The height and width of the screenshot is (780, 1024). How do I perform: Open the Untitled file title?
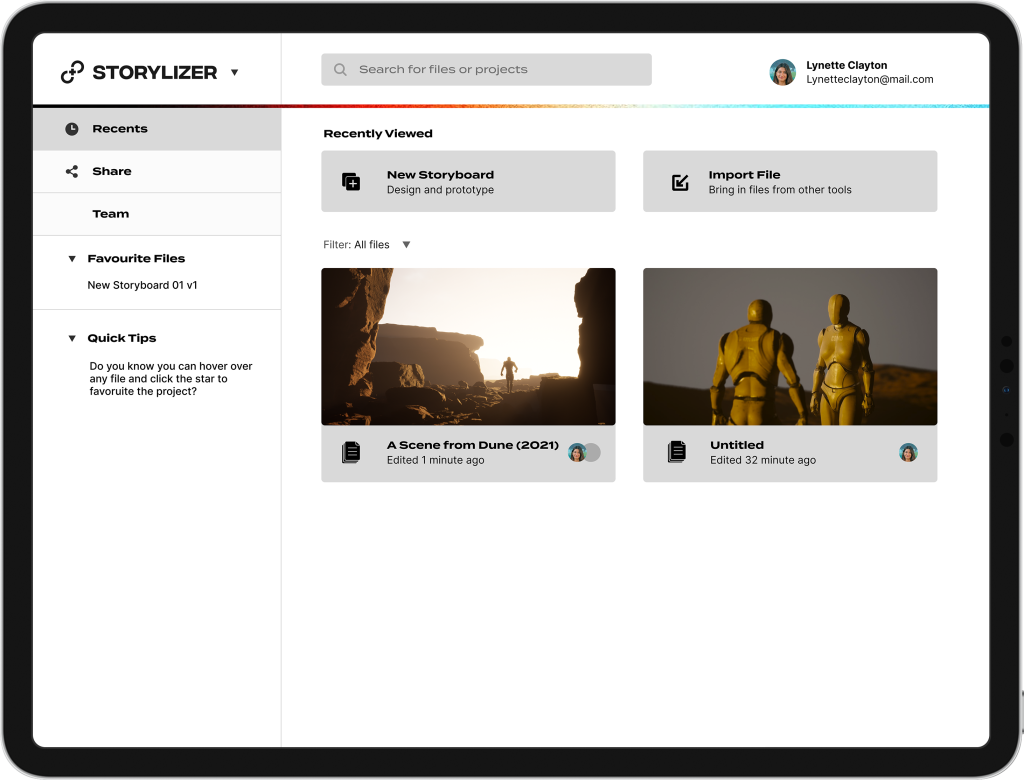point(737,445)
